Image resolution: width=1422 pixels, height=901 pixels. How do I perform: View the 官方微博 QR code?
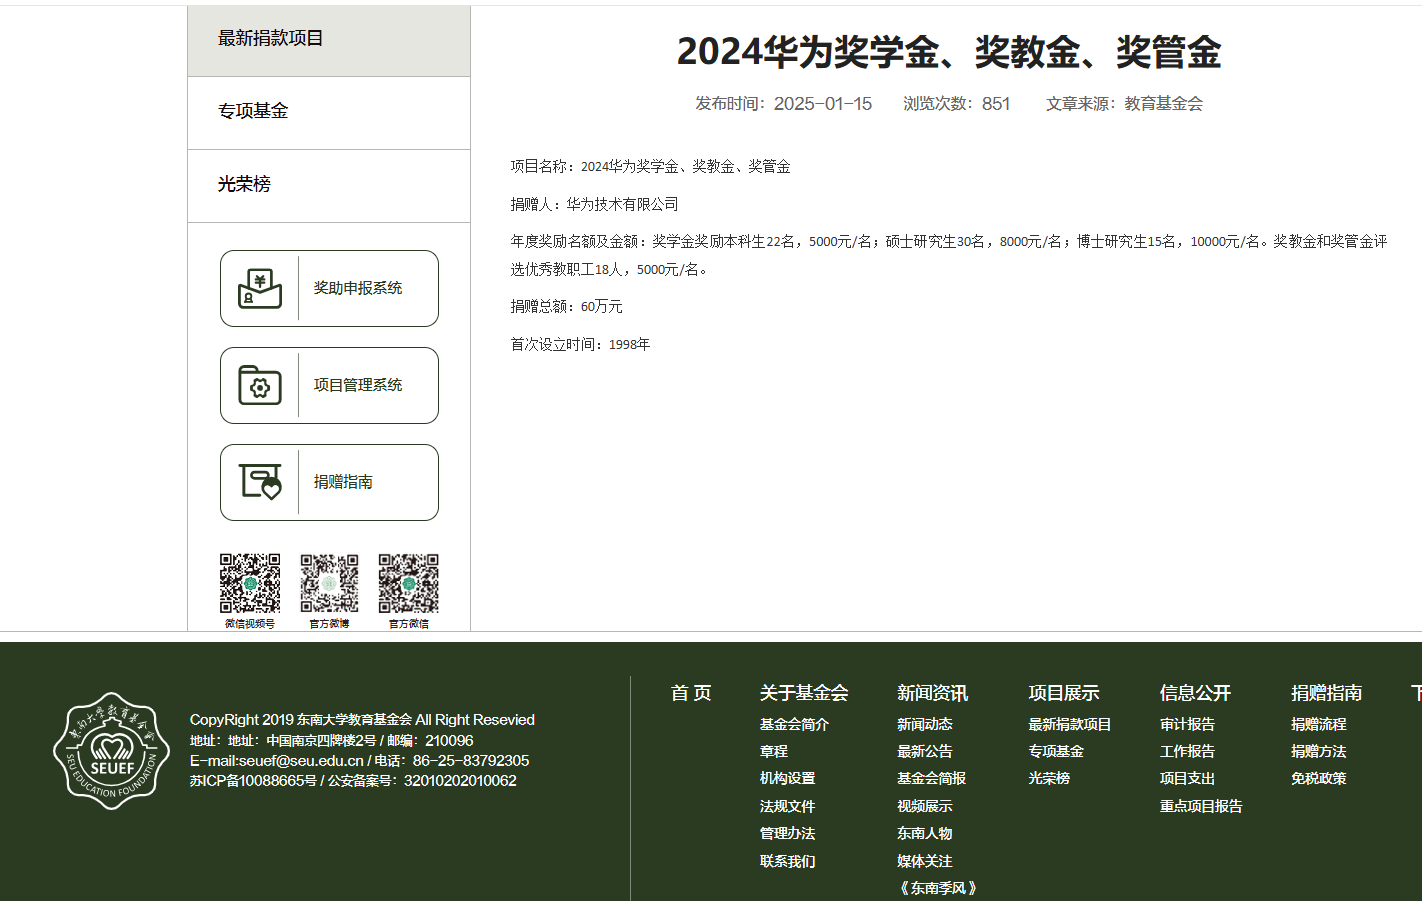329,583
